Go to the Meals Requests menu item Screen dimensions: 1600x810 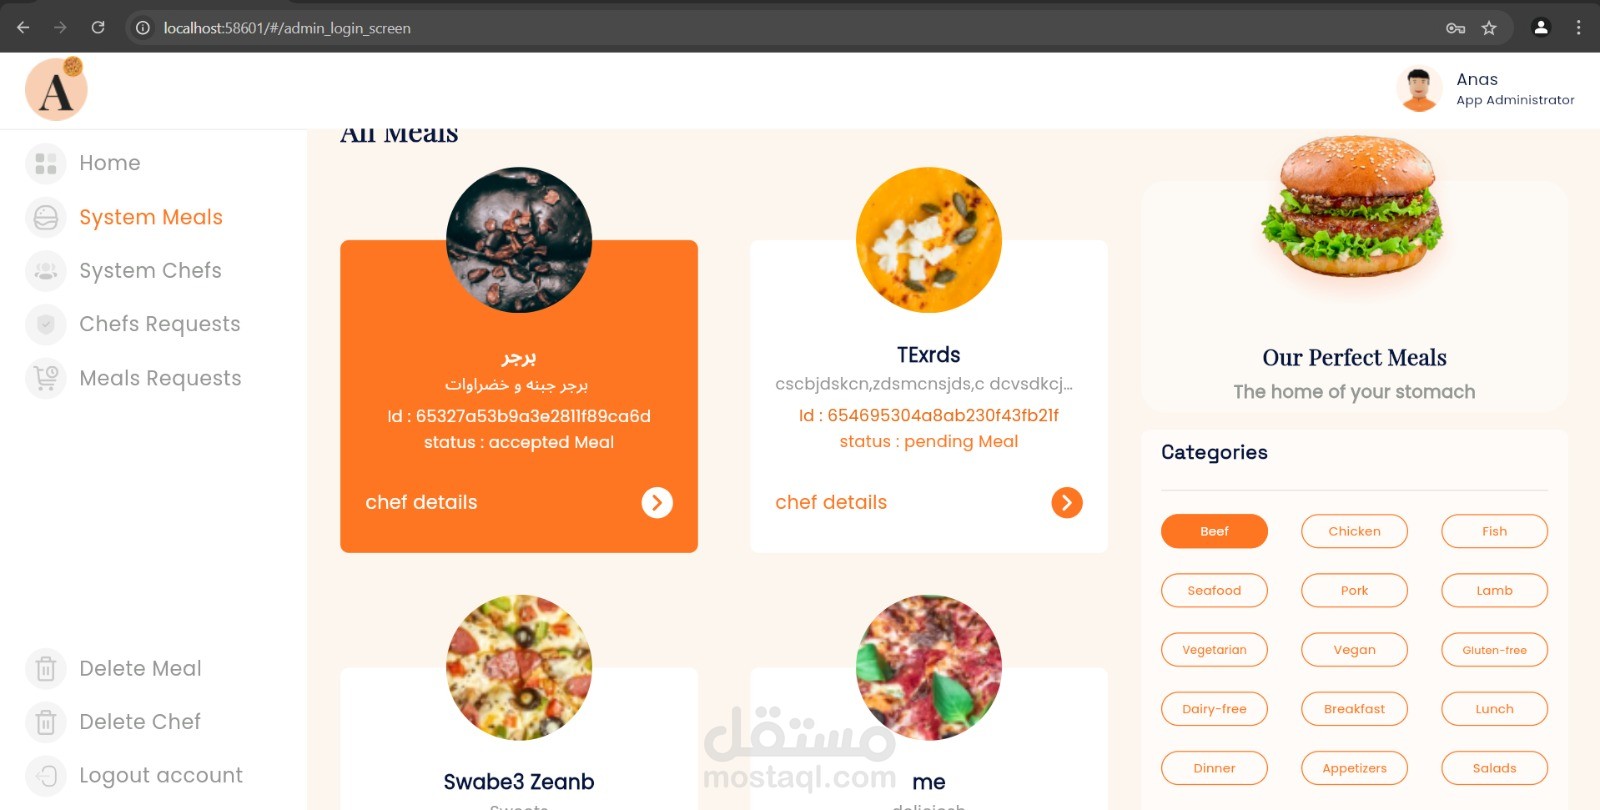160,378
